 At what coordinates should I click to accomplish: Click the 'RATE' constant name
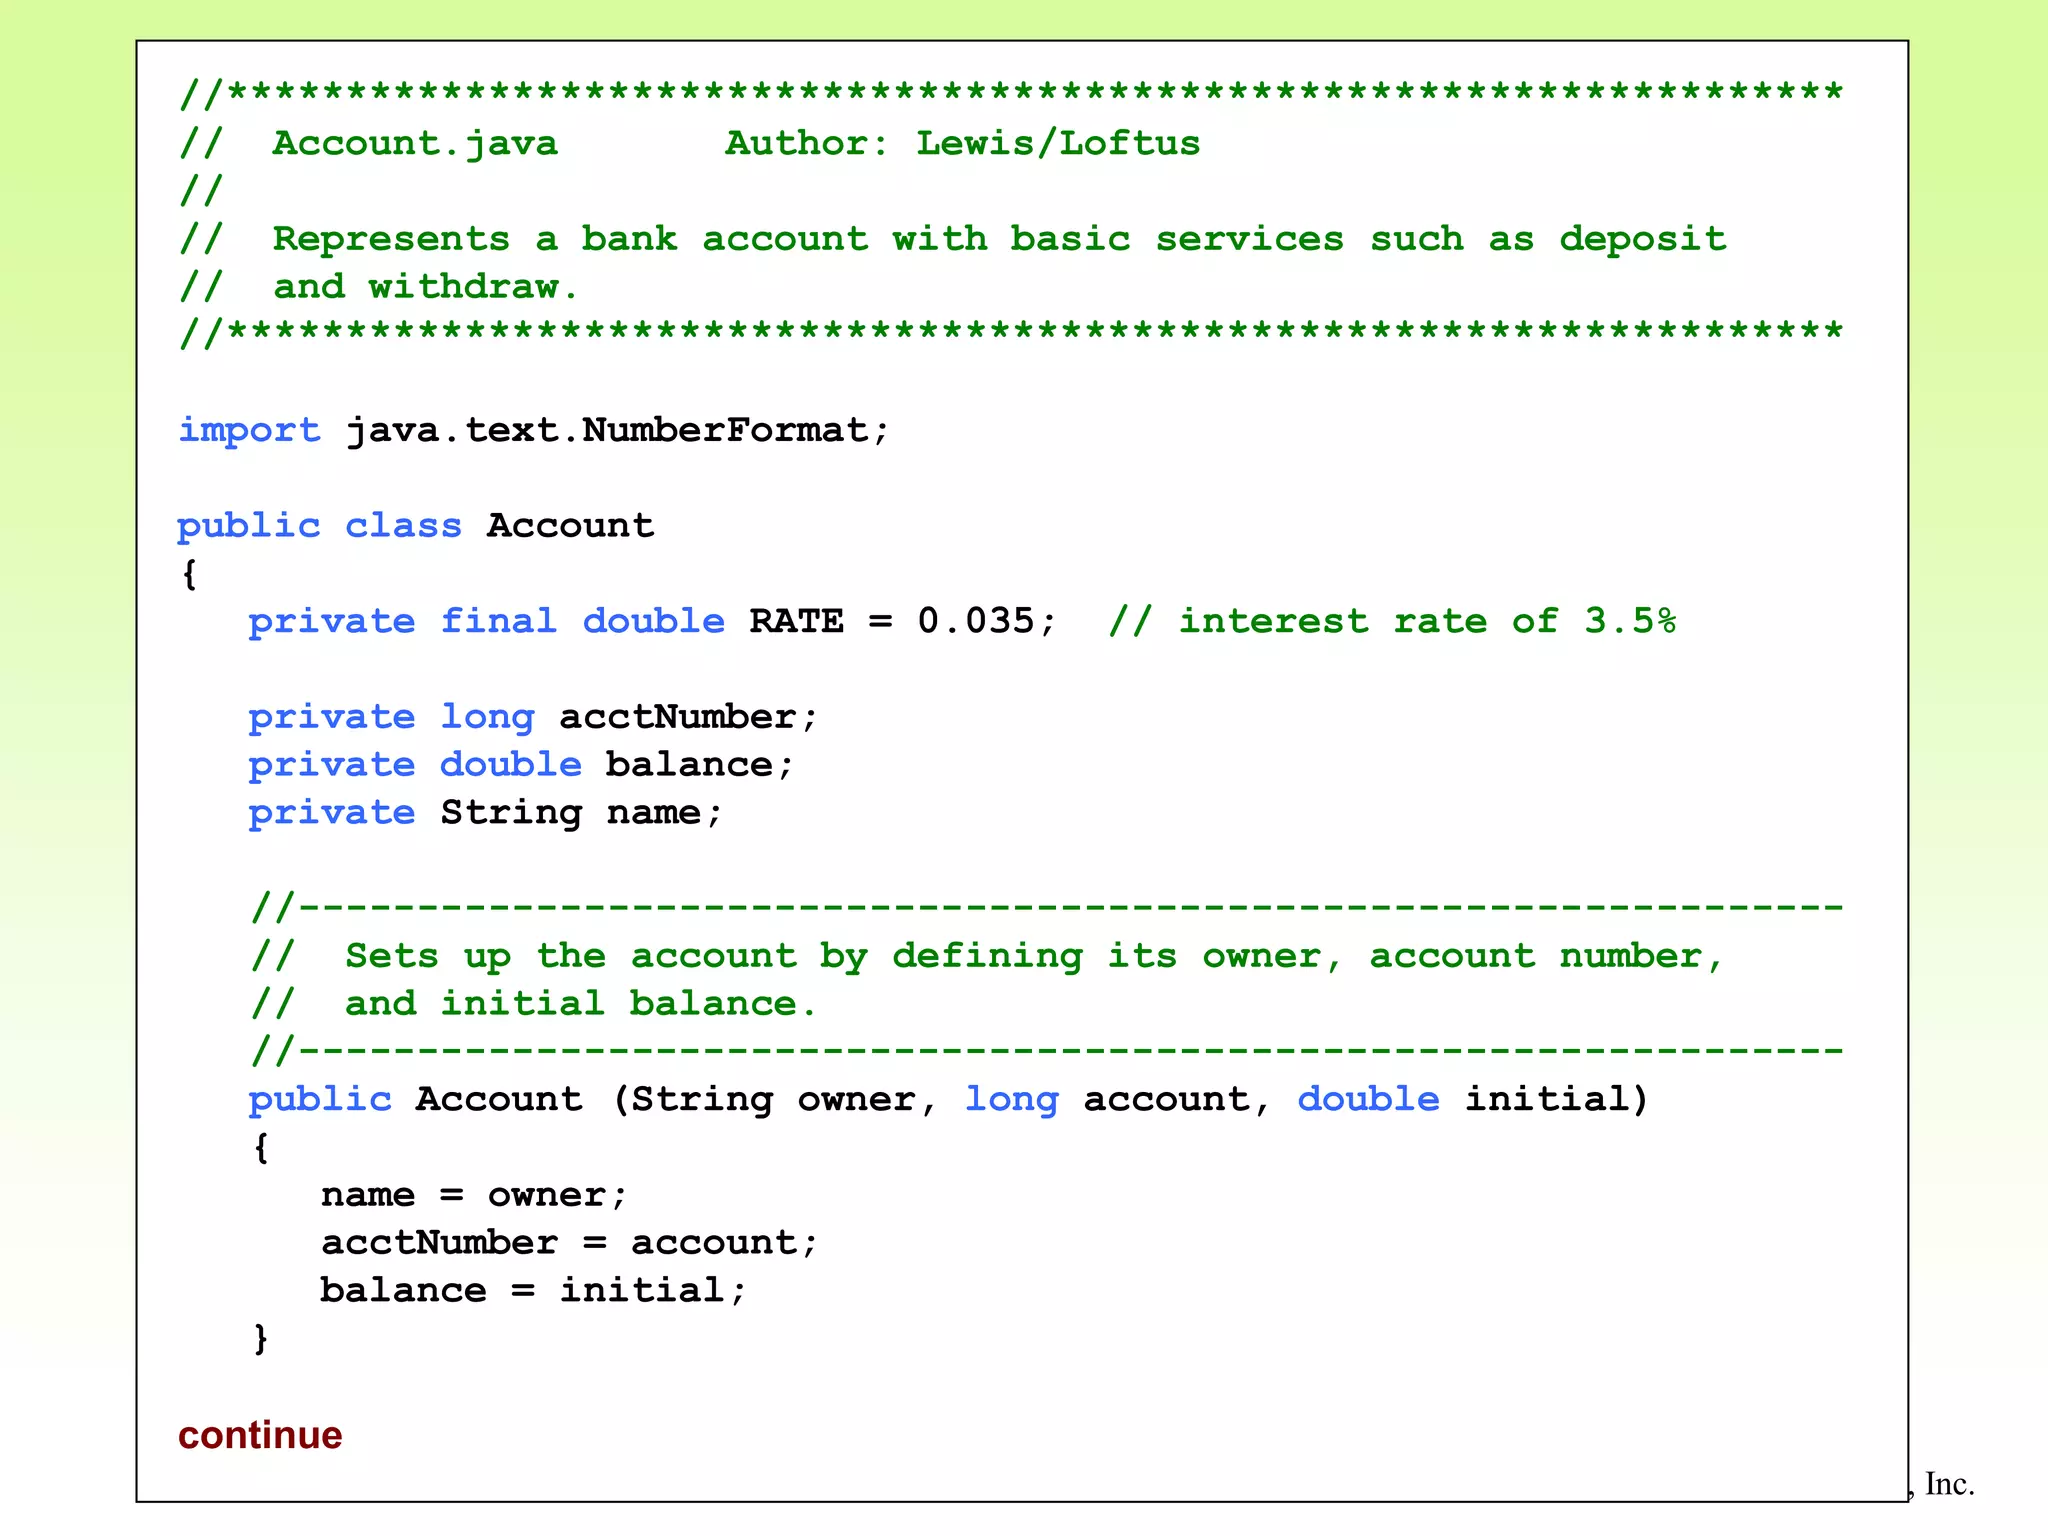click(x=796, y=621)
